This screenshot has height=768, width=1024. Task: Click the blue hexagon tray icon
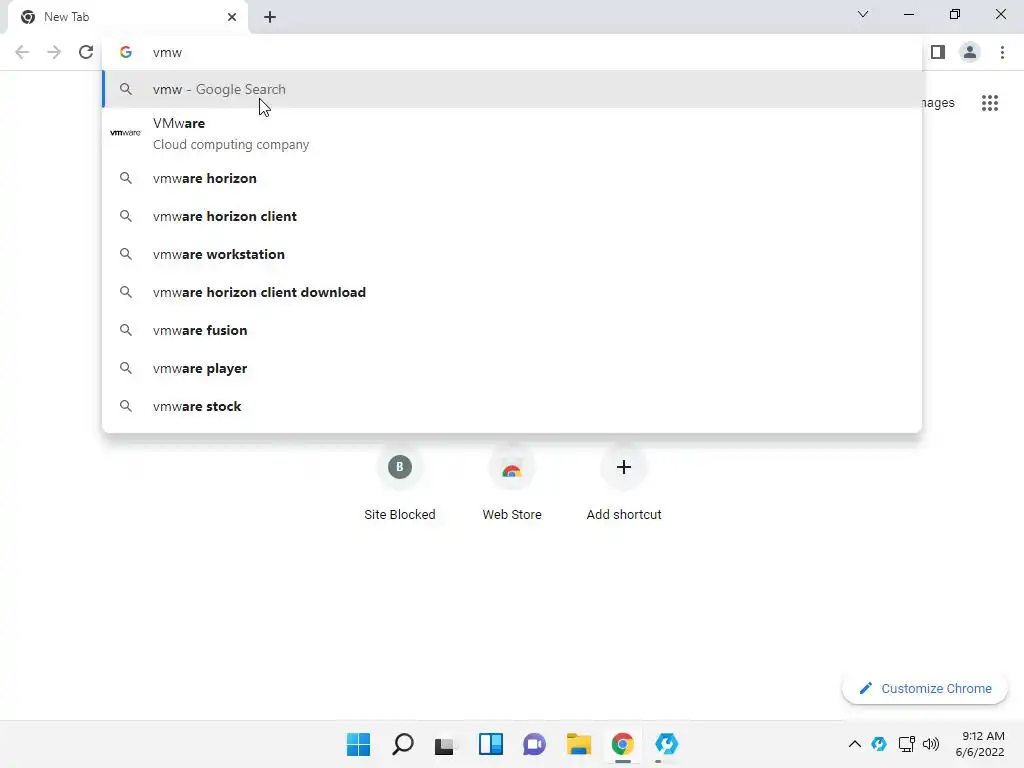[879, 744]
